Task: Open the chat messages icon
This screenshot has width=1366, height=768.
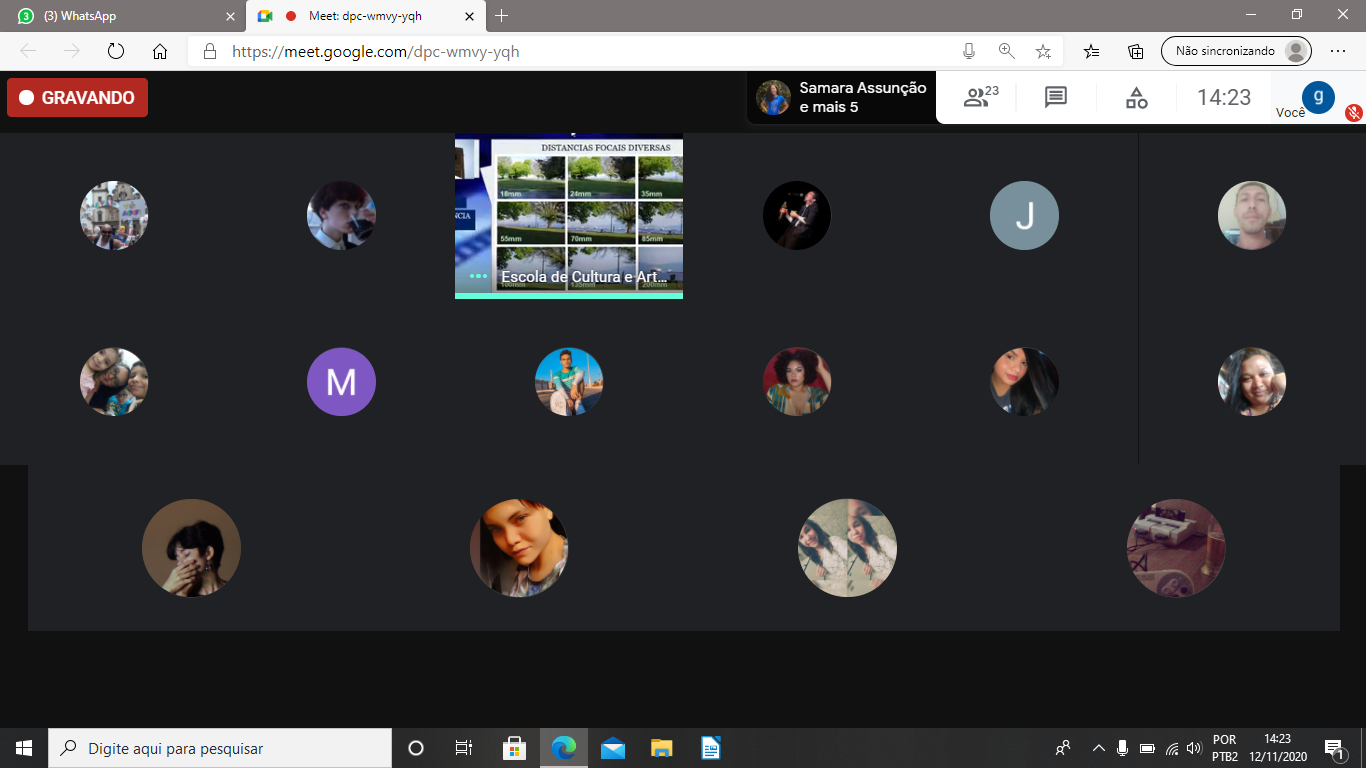Action: click(1056, 97)
